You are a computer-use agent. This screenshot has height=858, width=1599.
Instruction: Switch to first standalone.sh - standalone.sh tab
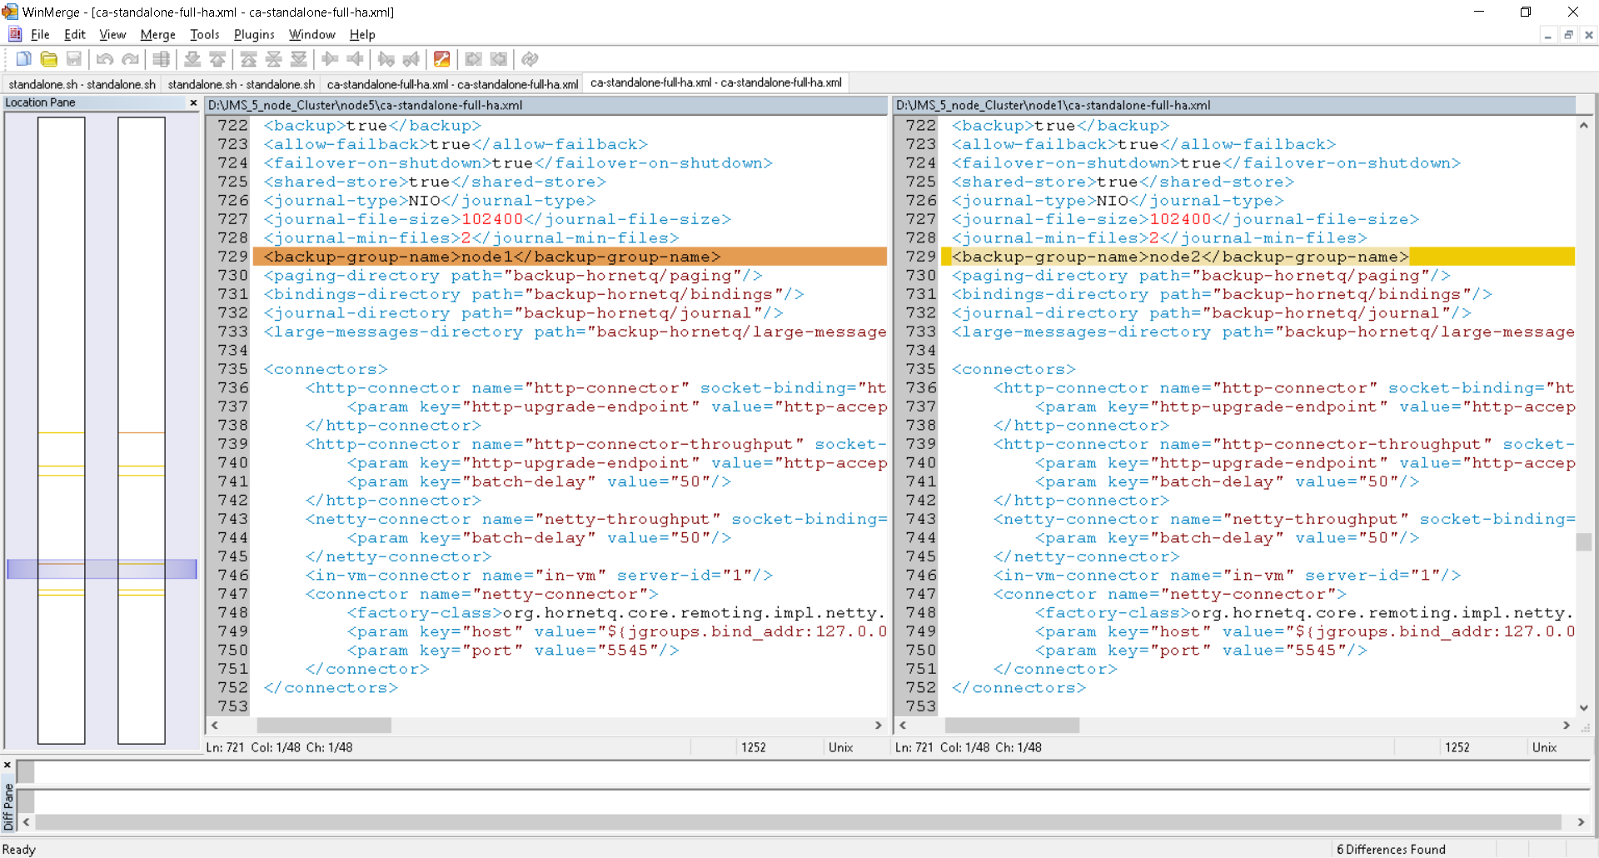[x=82, y=84]
